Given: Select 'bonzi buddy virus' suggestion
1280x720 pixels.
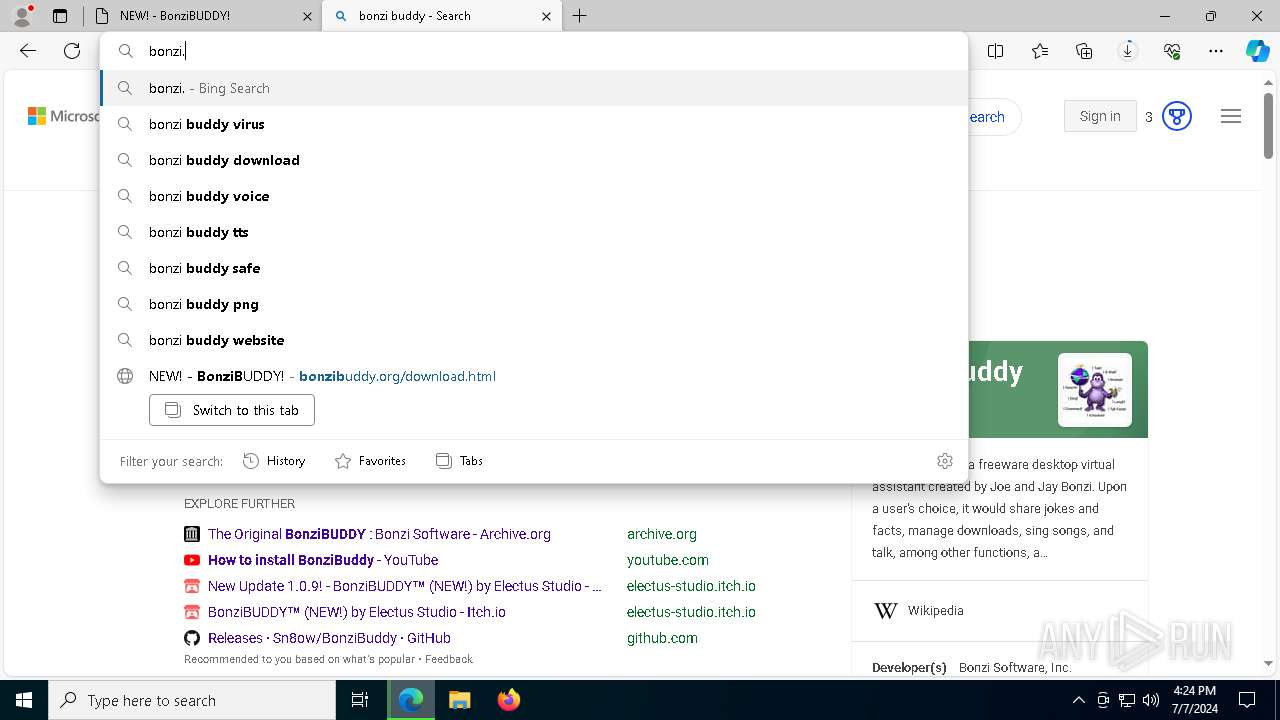Looking at the screenshot, I should [534, 124].
